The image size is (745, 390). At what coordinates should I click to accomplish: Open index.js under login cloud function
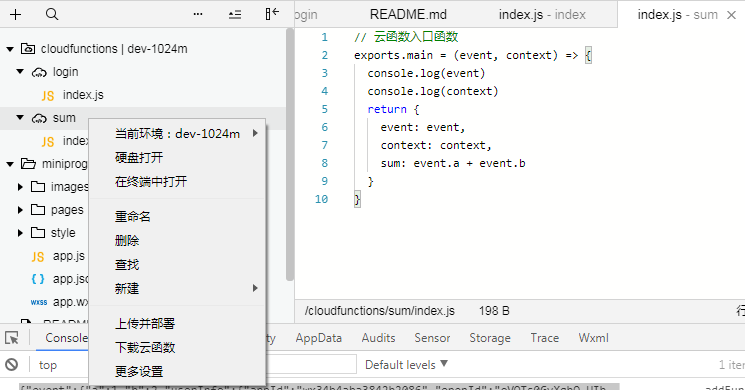point(83,95)
